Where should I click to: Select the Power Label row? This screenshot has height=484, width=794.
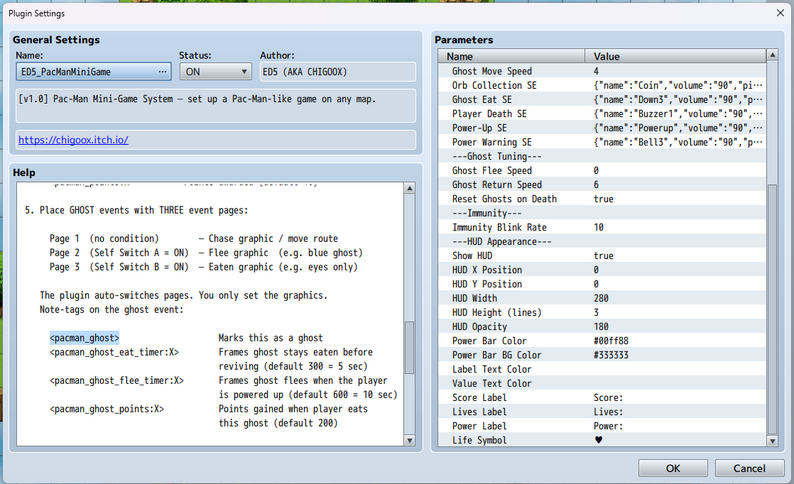(602, 426)
